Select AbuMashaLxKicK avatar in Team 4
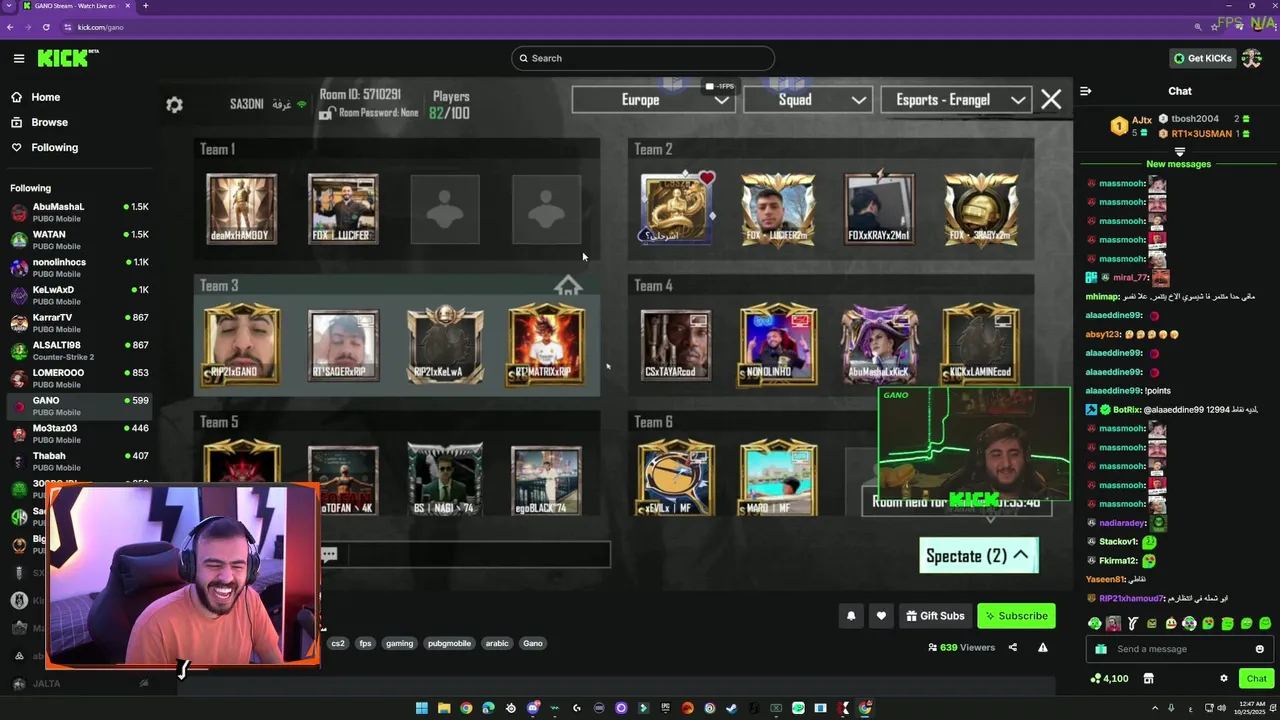 point(879,345)
